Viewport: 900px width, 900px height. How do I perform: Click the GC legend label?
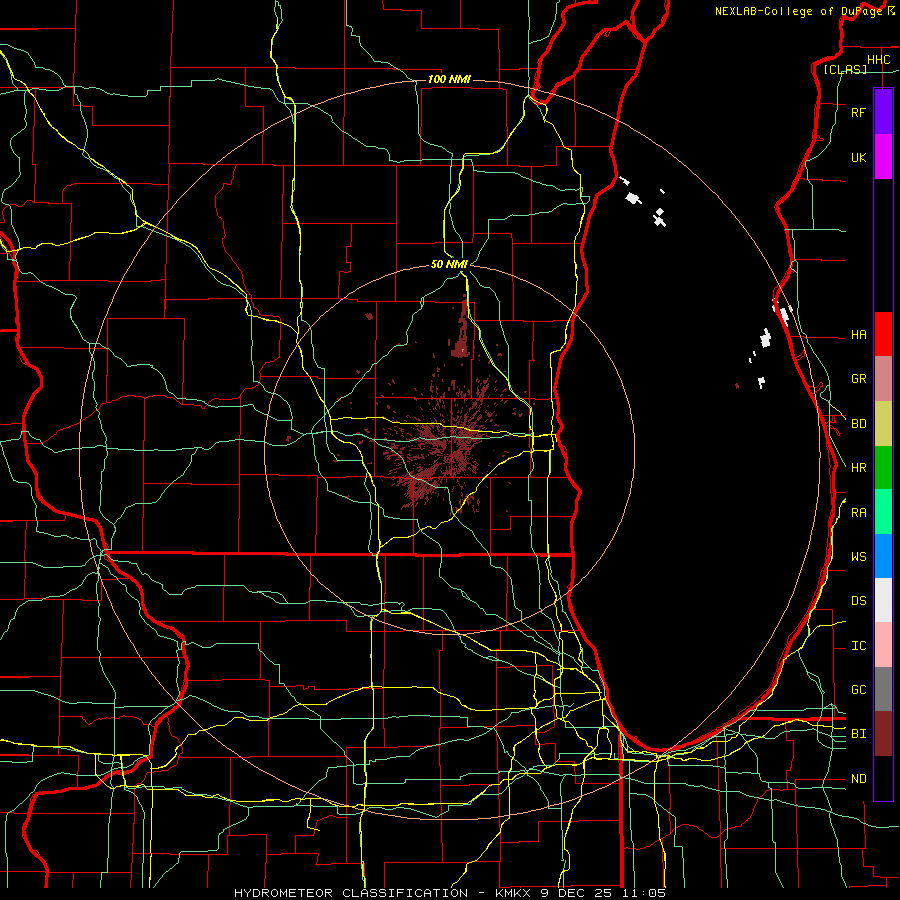coord(858,689)
